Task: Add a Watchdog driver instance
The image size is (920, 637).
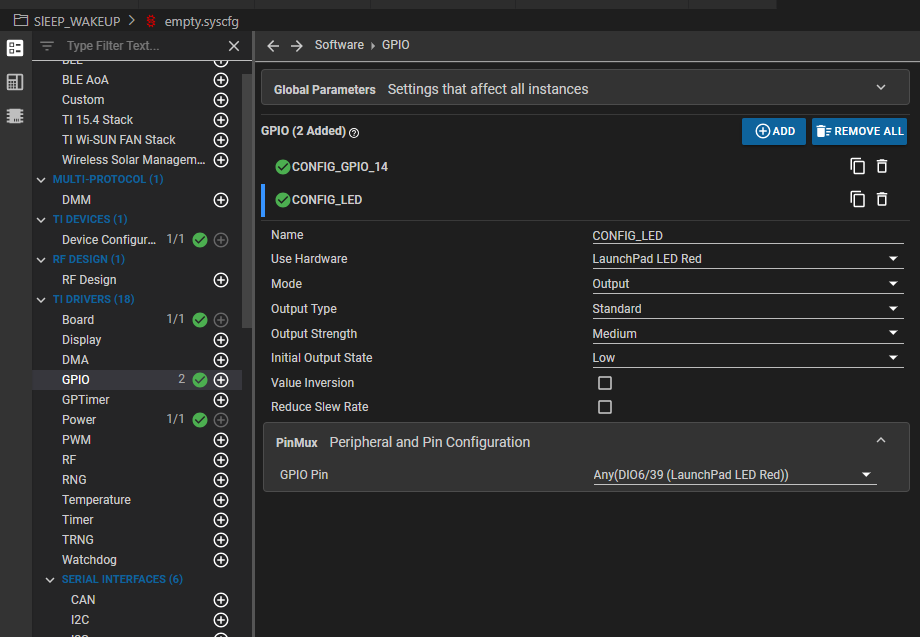Action: pyautogui.click(x=221, y=560)
